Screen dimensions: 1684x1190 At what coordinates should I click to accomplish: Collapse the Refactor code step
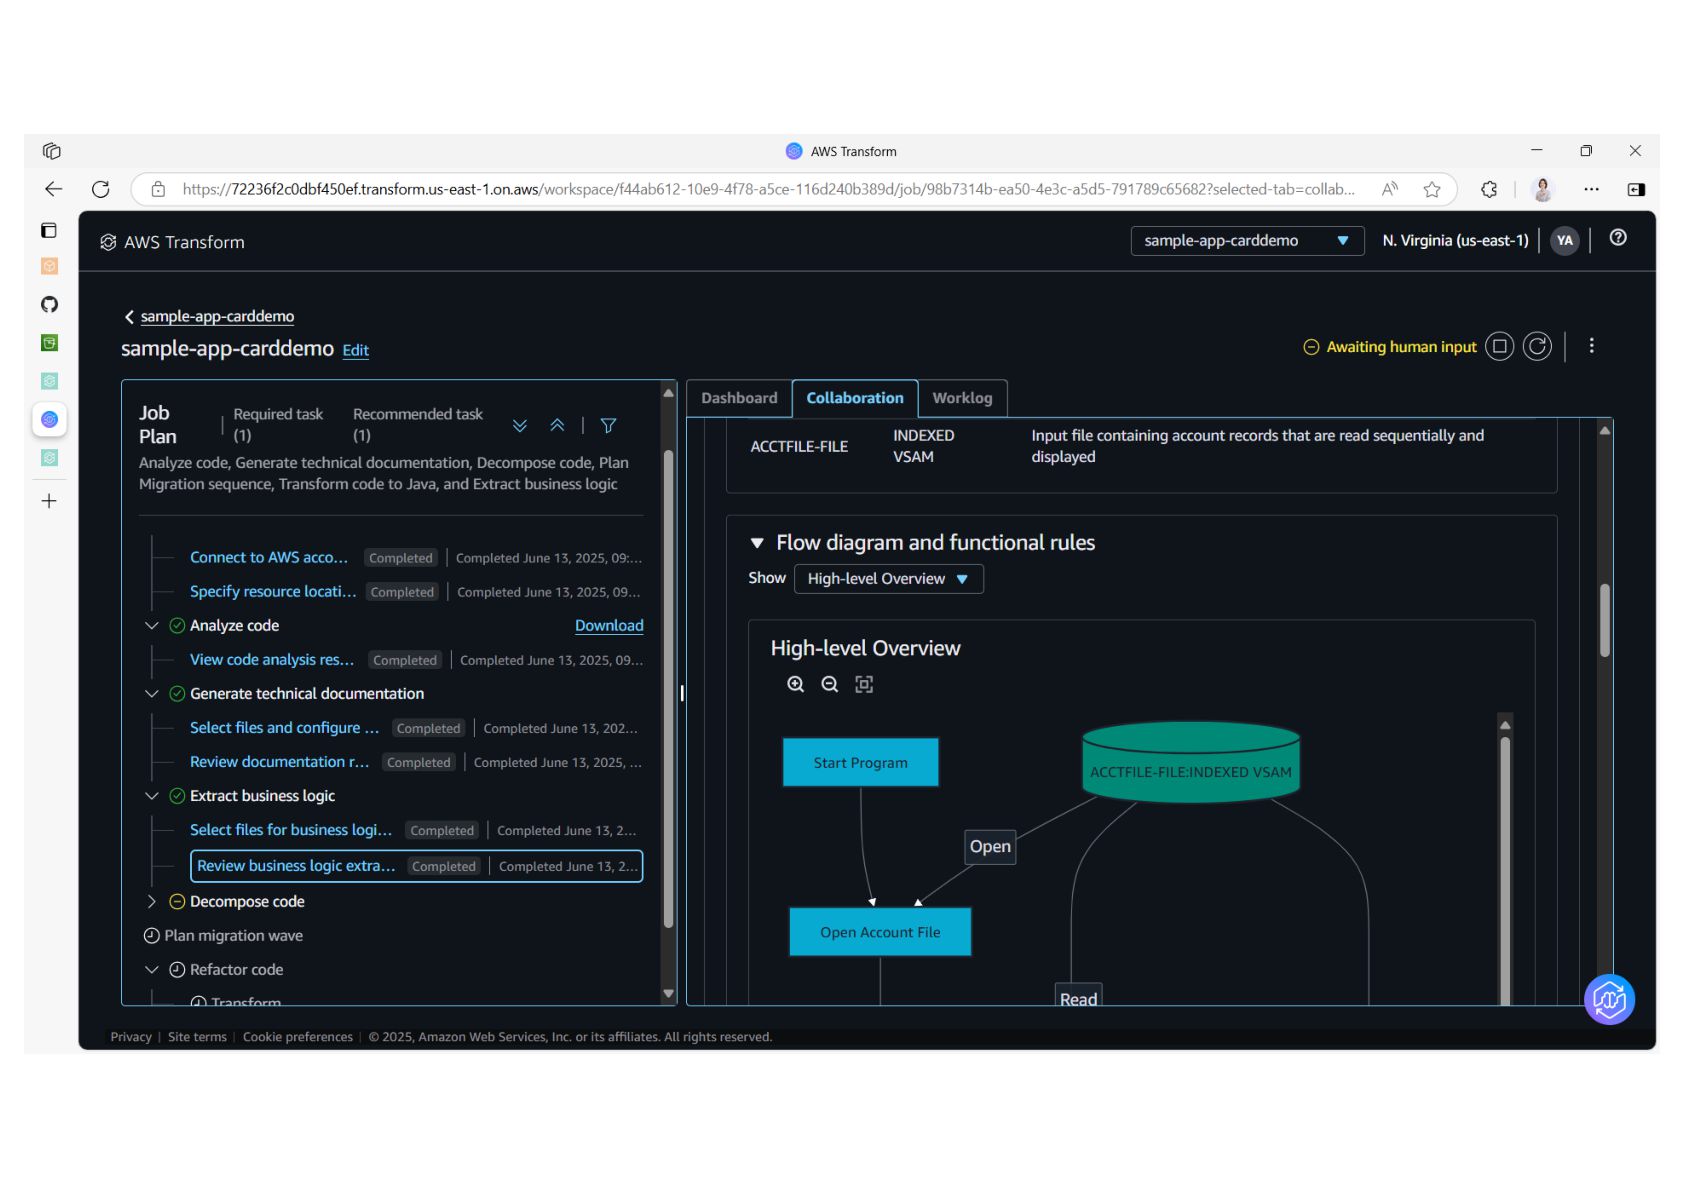(x=152, y=970)
